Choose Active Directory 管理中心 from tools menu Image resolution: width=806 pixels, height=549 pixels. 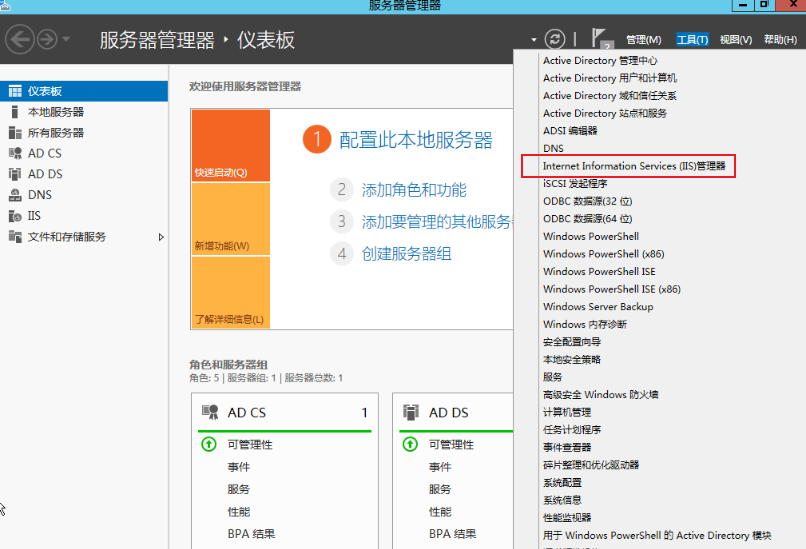pyautogui.click(x=600, y=61)
